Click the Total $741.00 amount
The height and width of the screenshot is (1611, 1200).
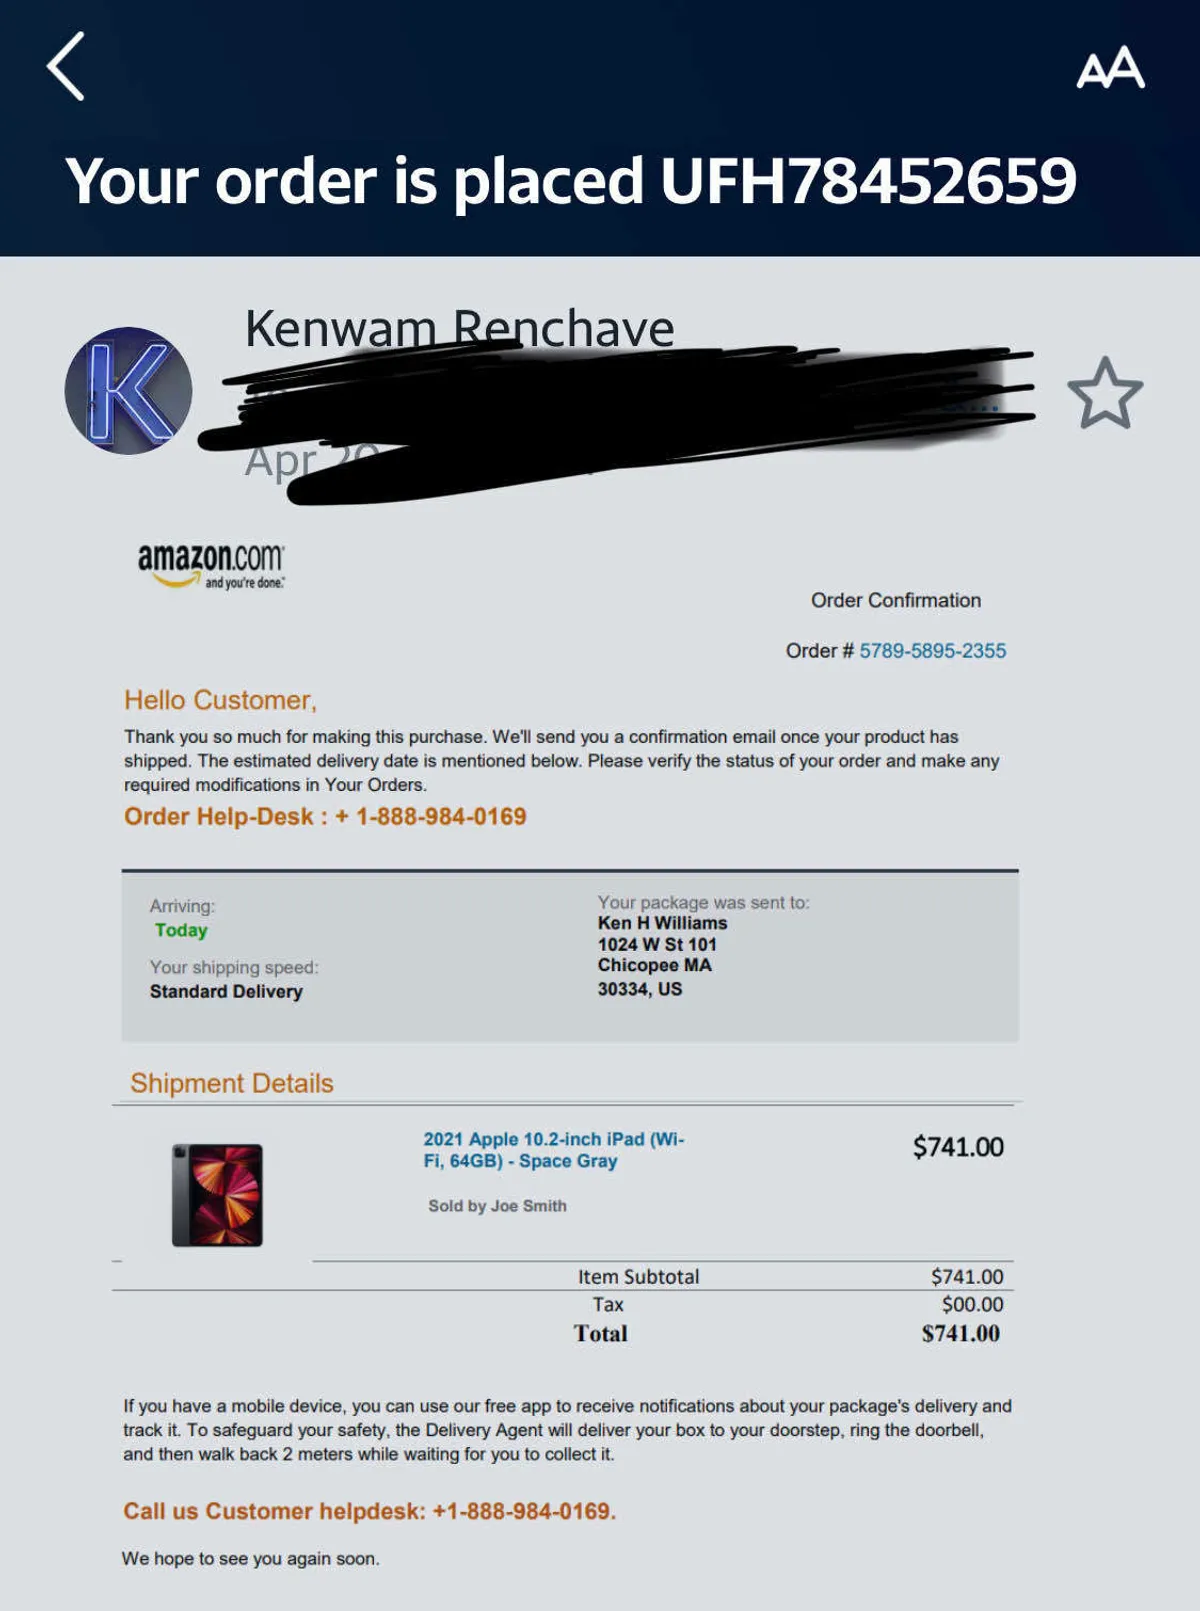click(x=960, y=1333)
